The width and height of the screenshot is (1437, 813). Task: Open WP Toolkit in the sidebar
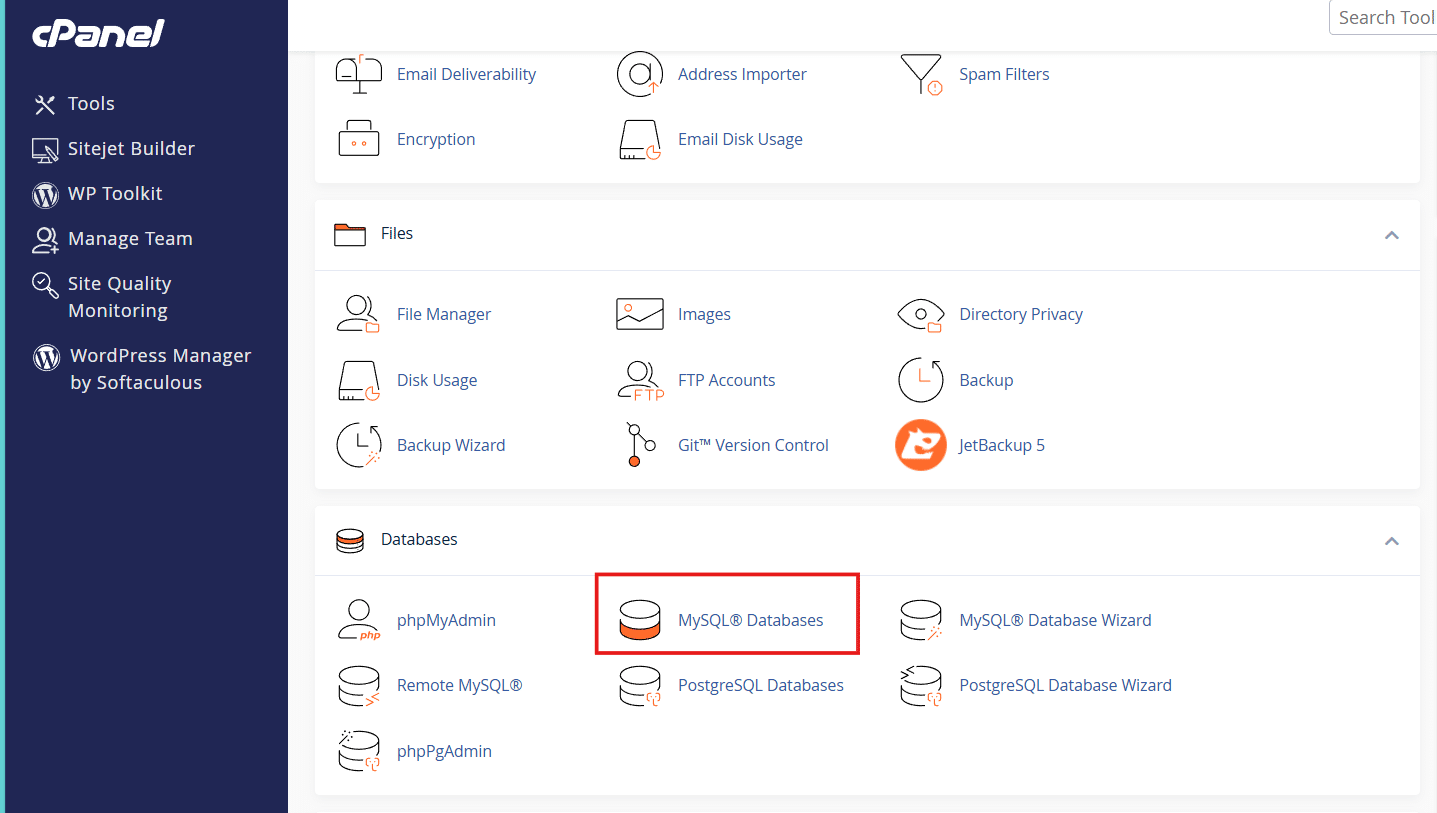(97, 194)
